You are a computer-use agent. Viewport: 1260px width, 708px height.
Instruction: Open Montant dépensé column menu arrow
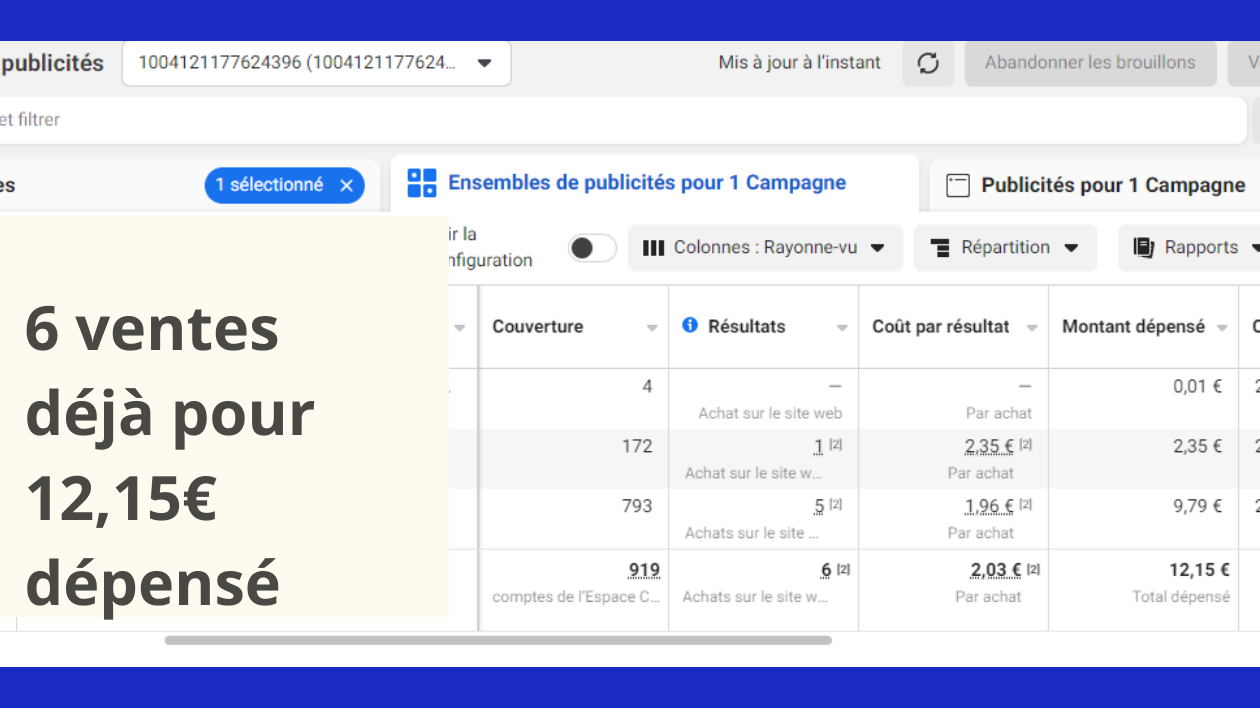(x=1222, y=328)
